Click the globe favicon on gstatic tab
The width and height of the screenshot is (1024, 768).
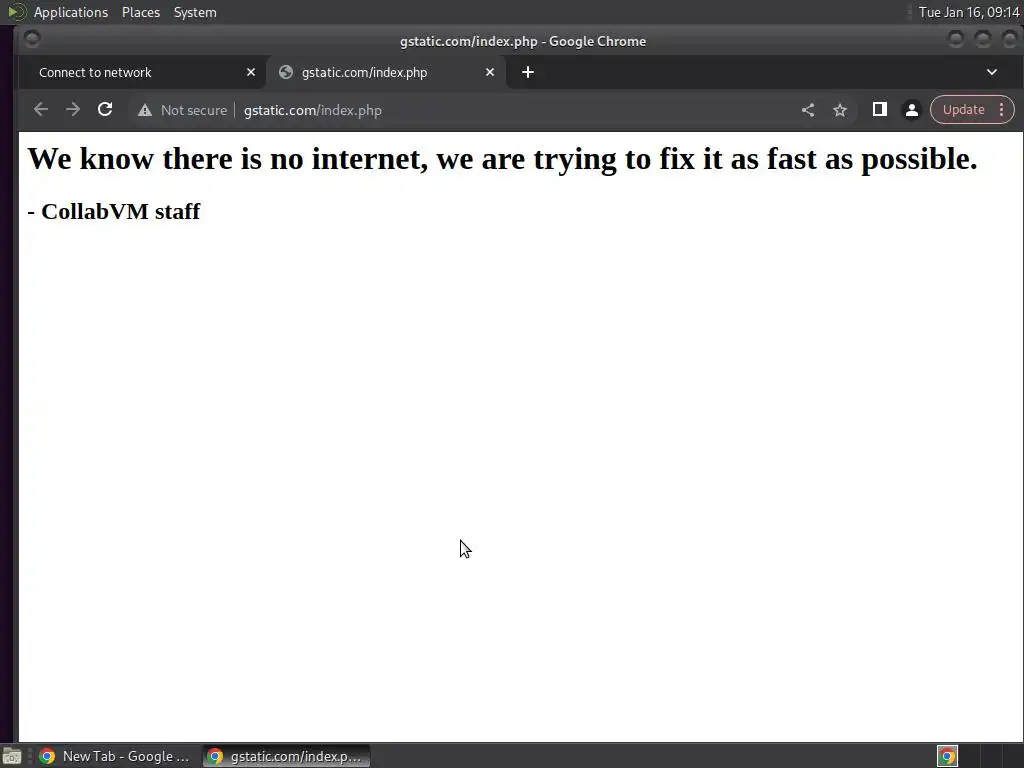pos(285,72)
